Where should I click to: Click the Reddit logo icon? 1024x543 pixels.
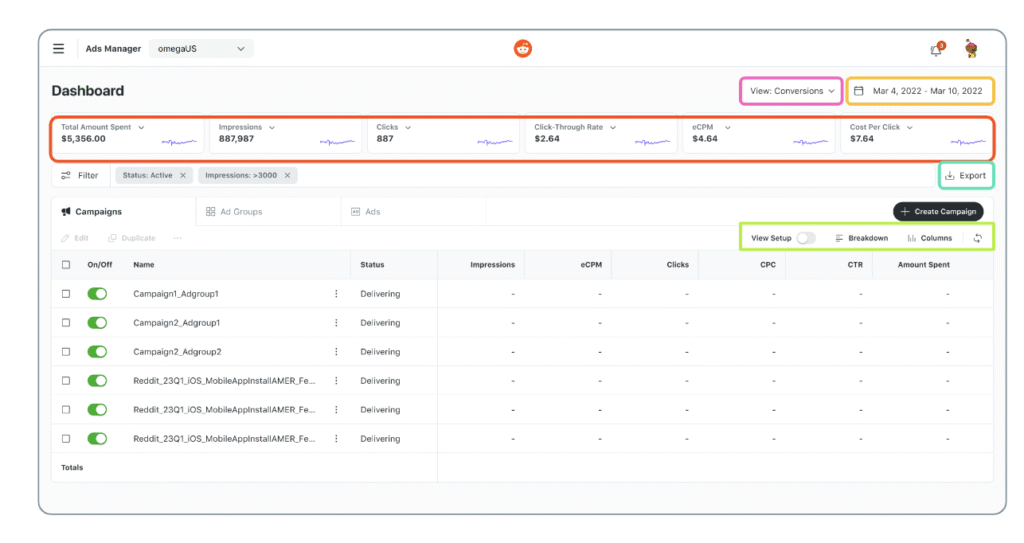pos(523,48)
